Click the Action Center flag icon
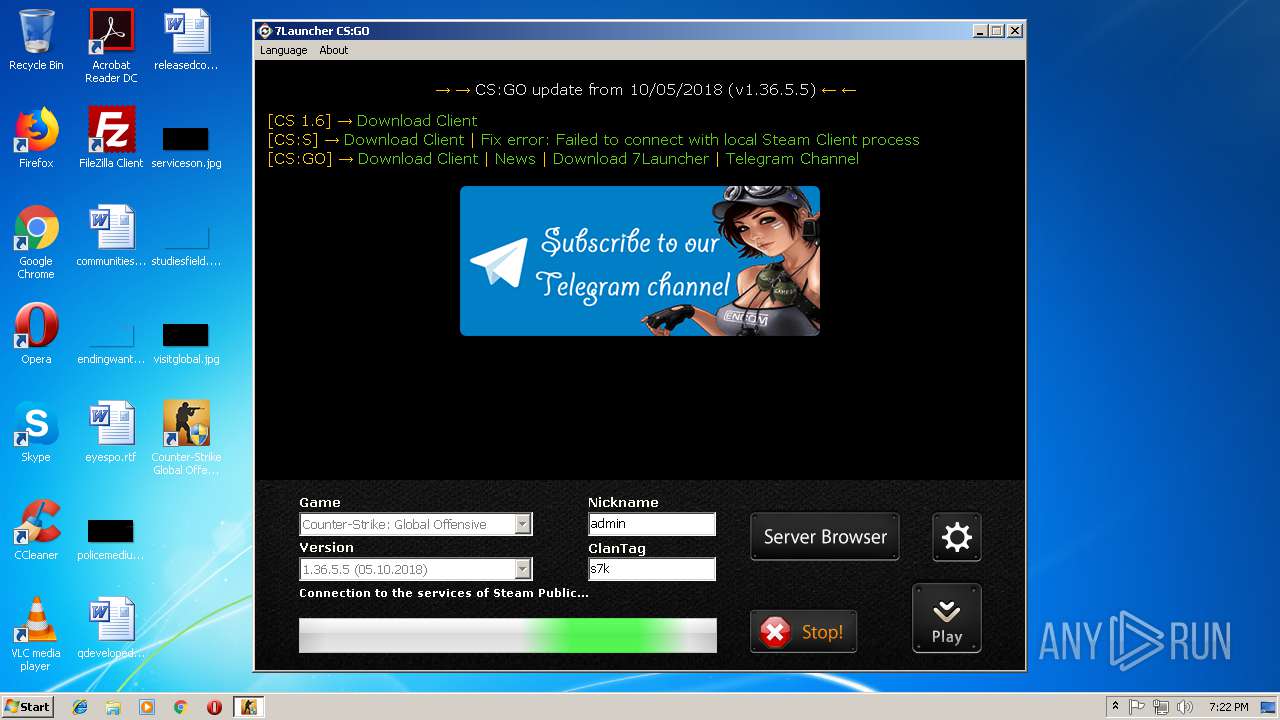 pyautogui.click(x=1137, y=707)
